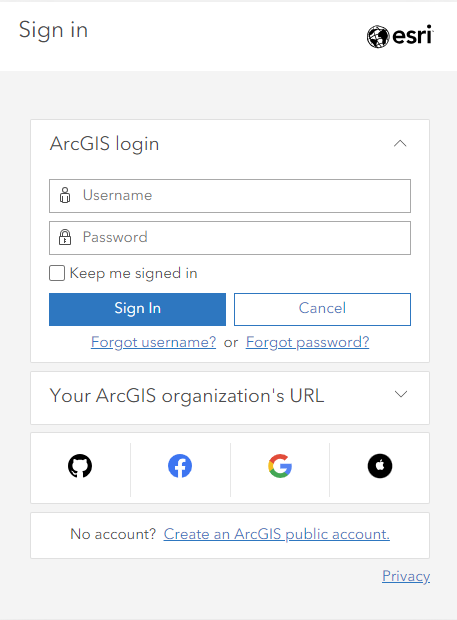Viewport: 457px width, 620px height.
Task: Click the ArcGIS login section header
Action: tap(230, 144)
